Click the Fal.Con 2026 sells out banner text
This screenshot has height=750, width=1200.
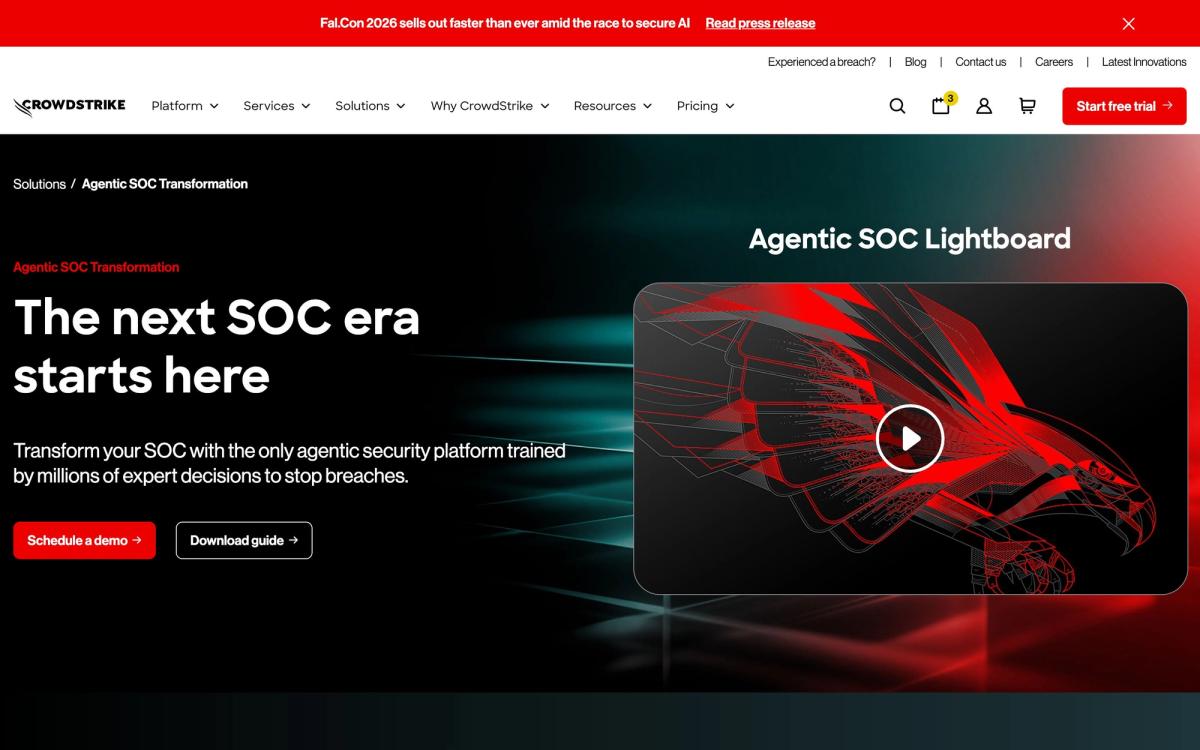(505, 23)
